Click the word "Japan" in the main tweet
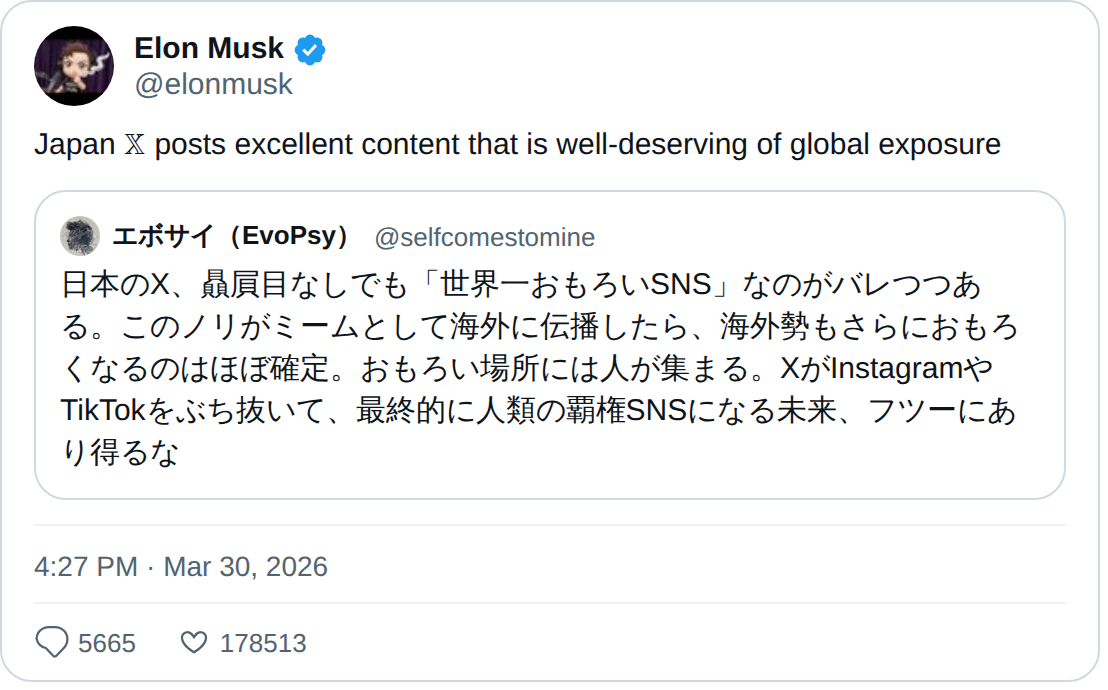The height and width of the screenshot is (690, 1108). click(x=74, y=145)
